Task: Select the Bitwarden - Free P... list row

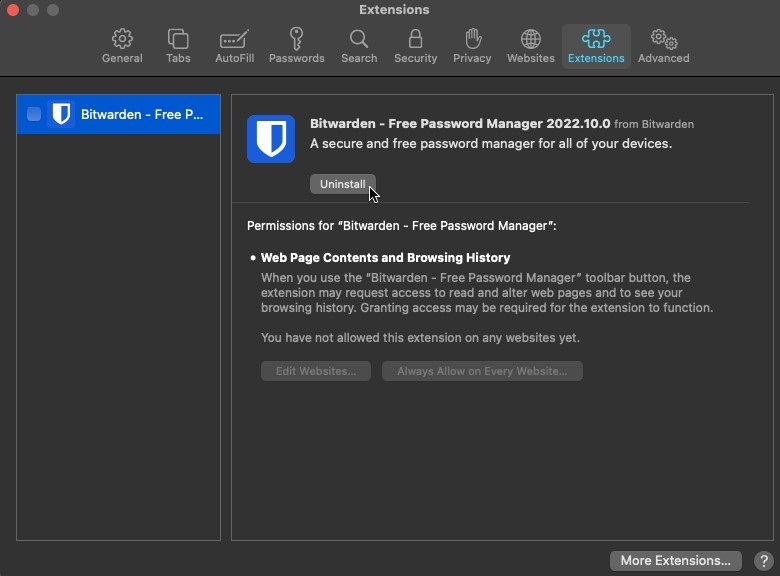Action: click(x=118, y=114)
